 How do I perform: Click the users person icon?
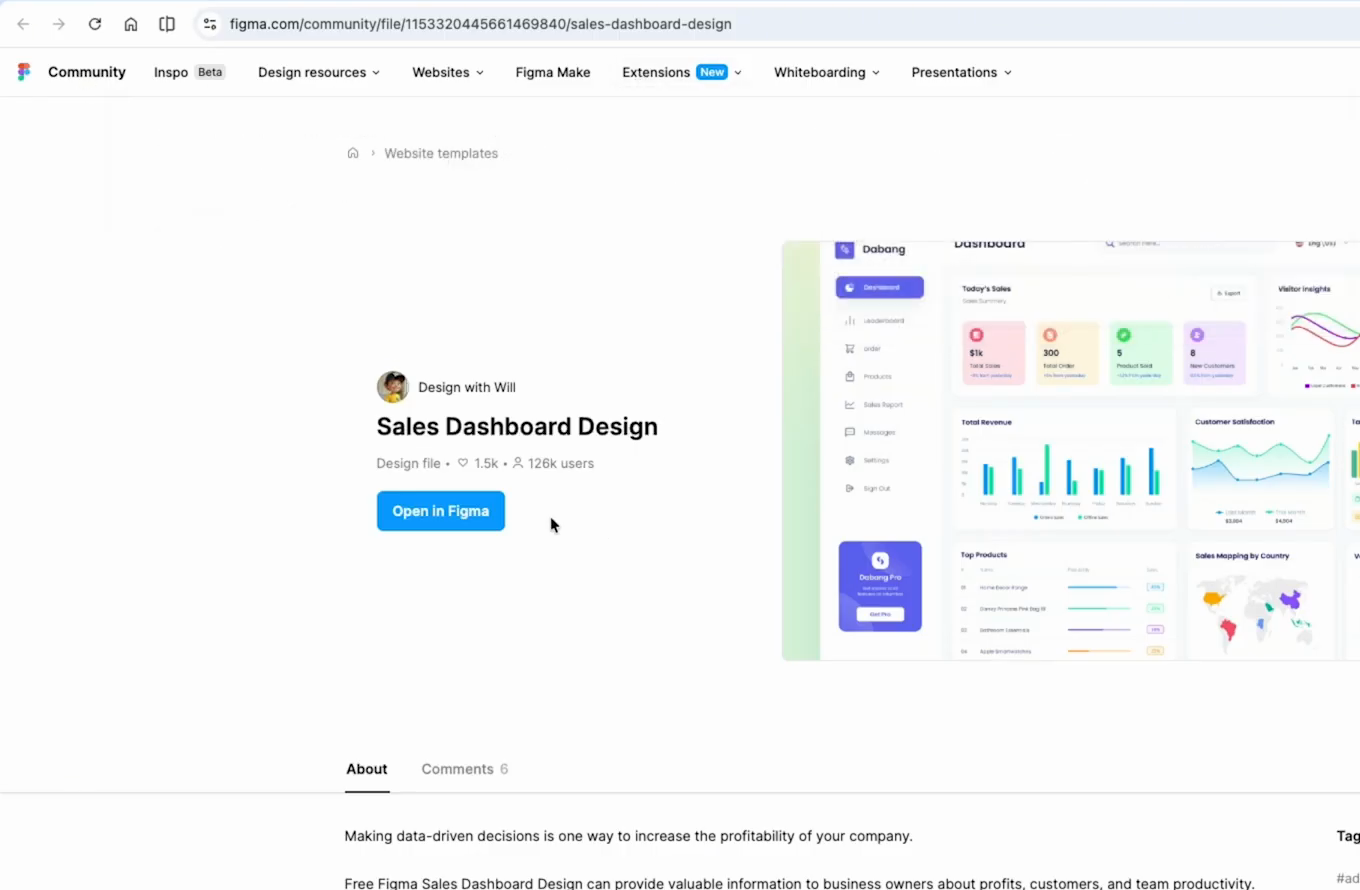pyautogui.click(x=518, y=463)
